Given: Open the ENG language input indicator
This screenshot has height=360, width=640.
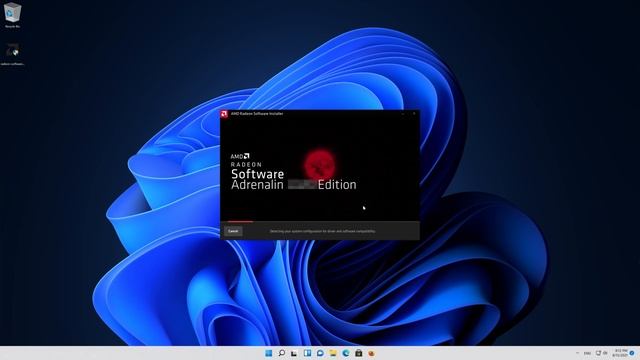Looking at the screenshot, I should point(587,353).
